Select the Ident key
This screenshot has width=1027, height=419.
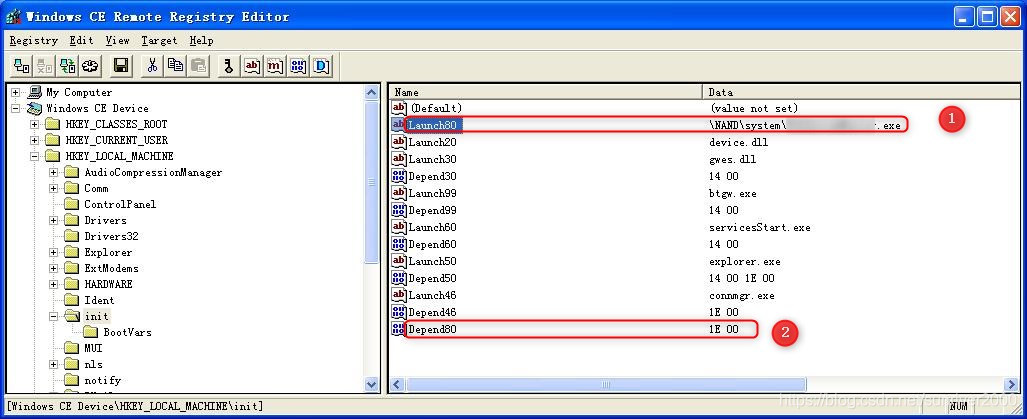tap(99, 300)
